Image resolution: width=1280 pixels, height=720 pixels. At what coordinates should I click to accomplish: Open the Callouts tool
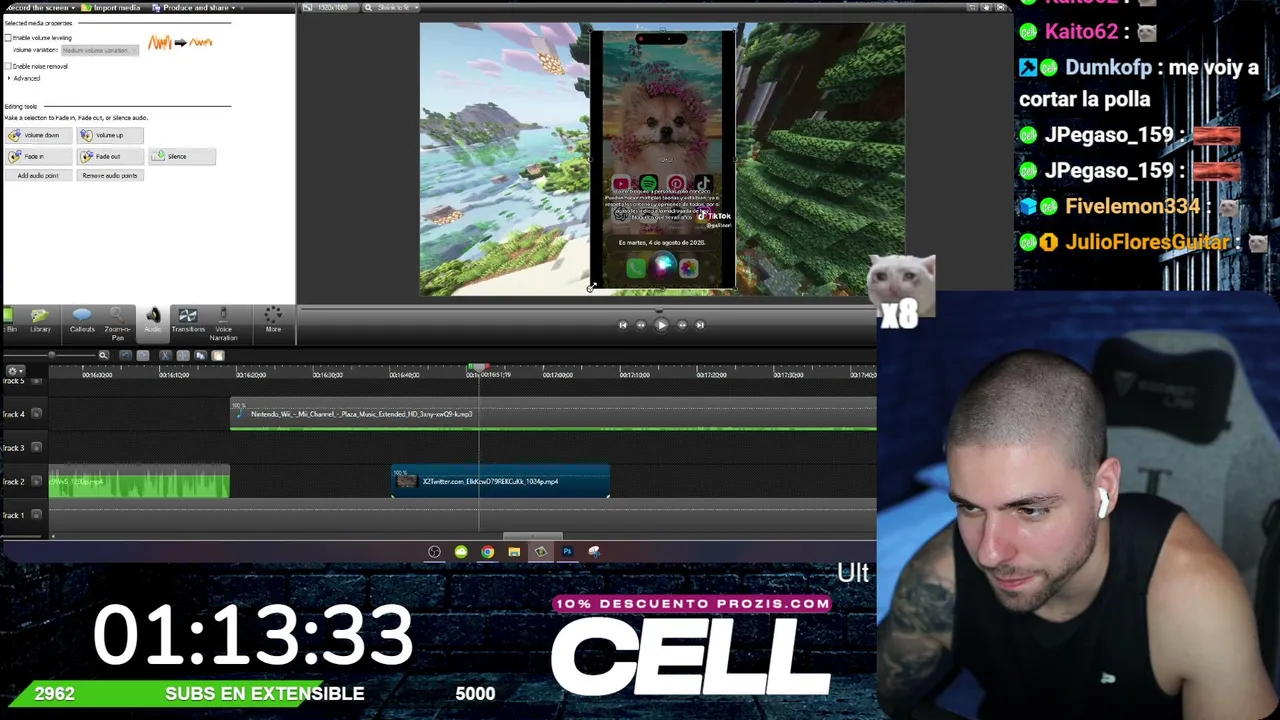[82, 320]
